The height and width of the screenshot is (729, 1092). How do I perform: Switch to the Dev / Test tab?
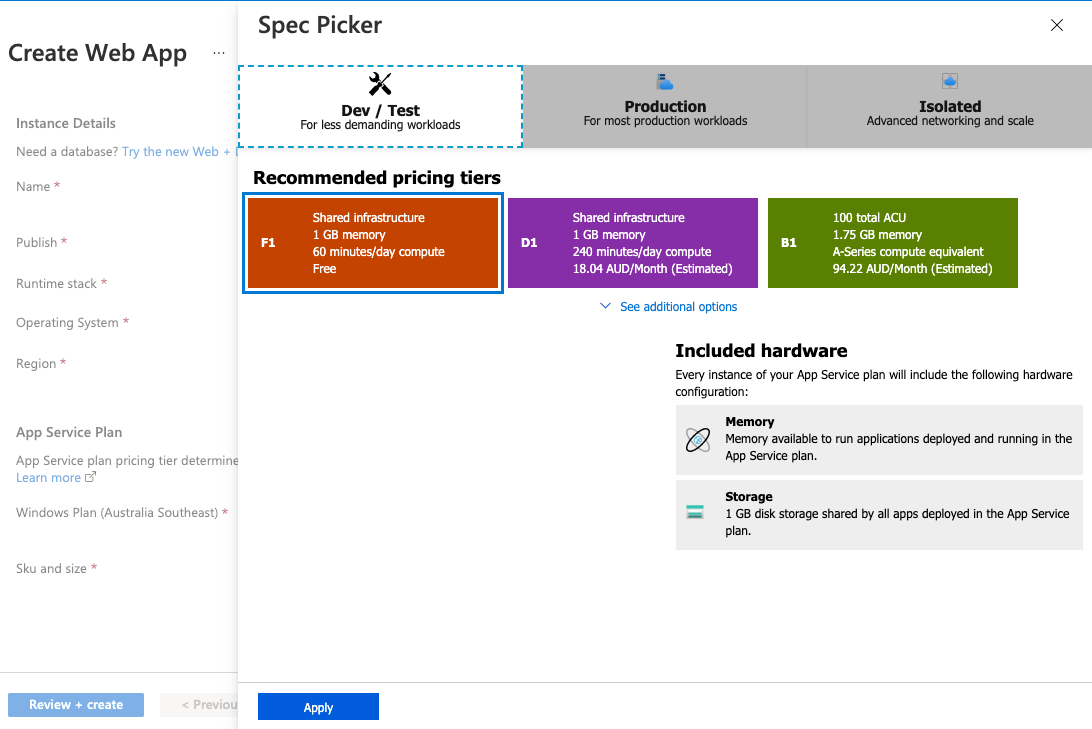(x=380, y=107)
